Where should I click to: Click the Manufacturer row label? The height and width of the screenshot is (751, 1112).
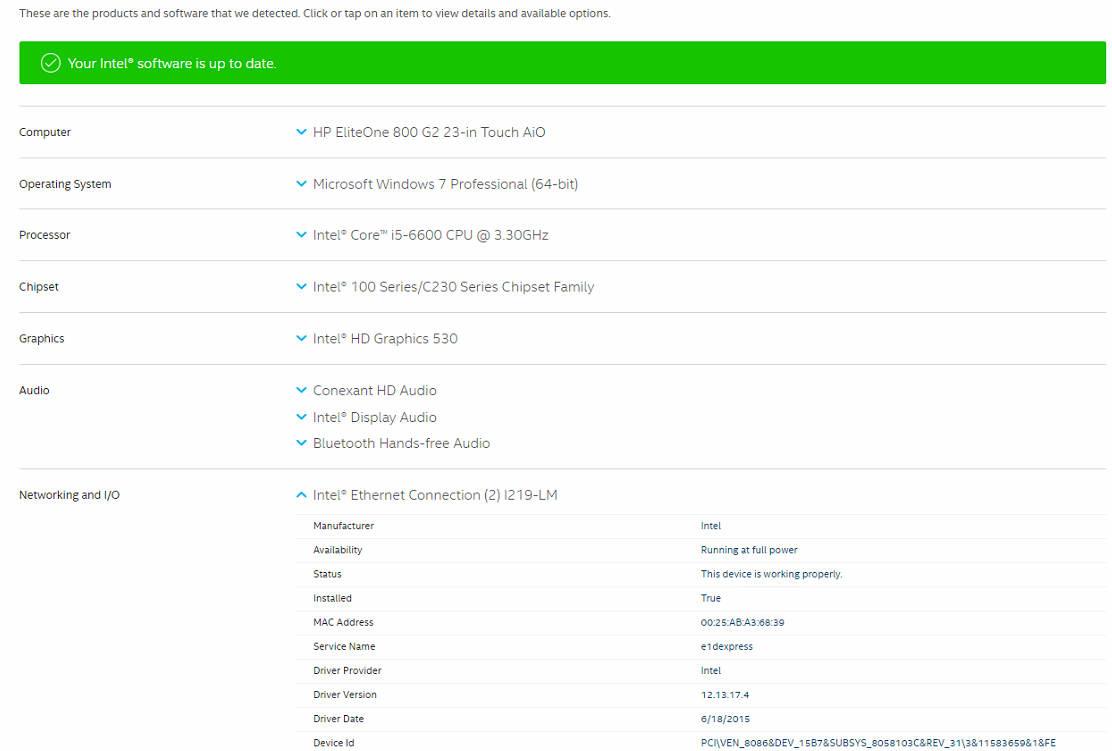click(343, 526)
